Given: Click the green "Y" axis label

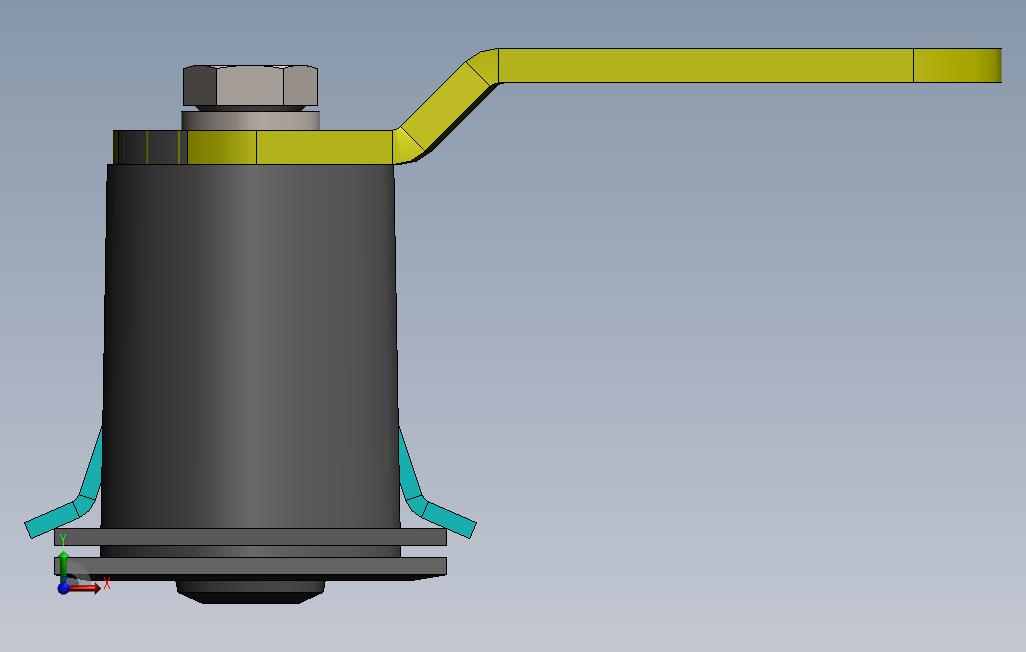Looking at the screenshot, I should click(x=63, y=540).
